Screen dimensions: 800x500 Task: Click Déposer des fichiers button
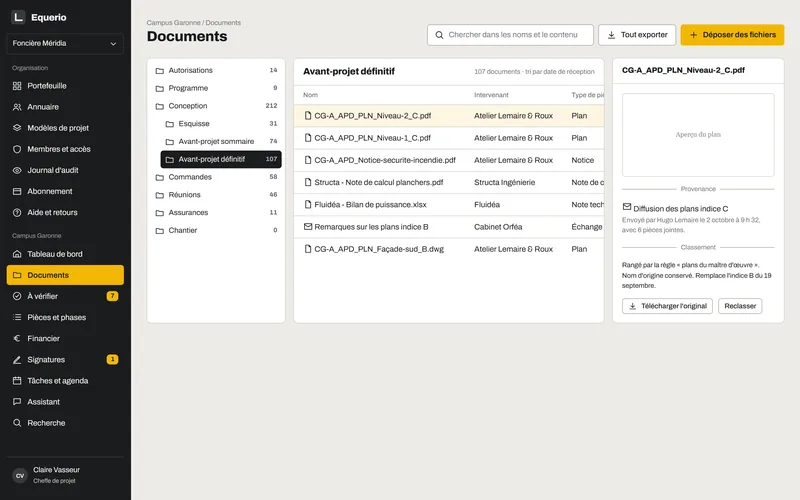click(x=732, y=35)
